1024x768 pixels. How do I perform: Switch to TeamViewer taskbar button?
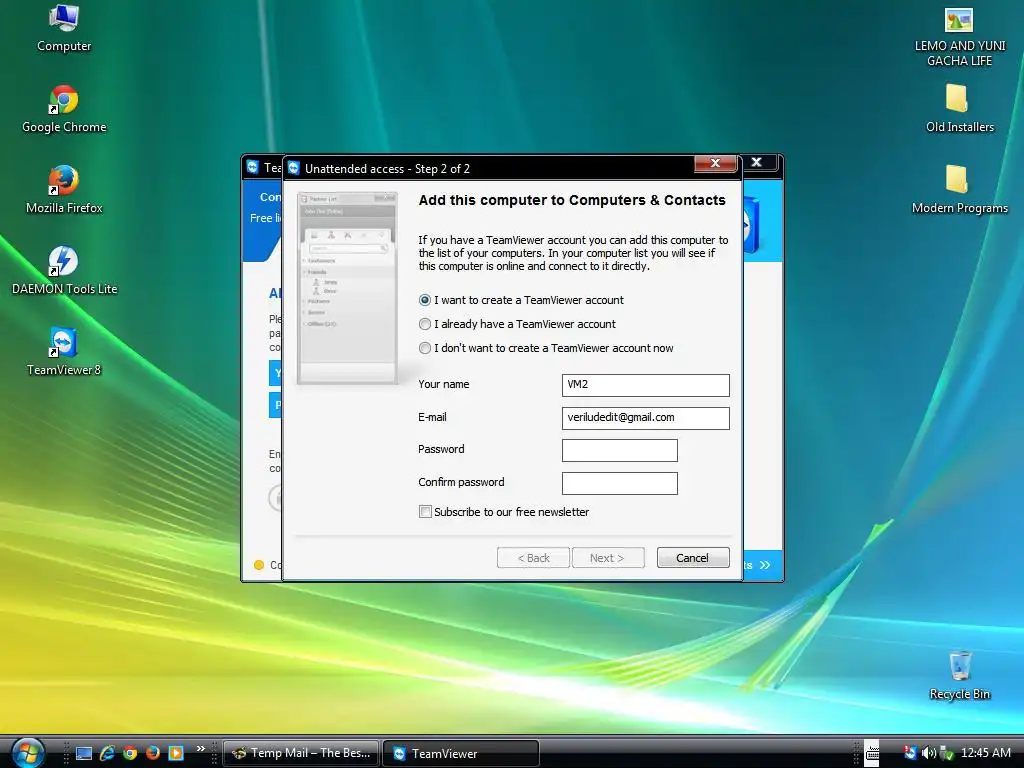[x=460, y=753]
